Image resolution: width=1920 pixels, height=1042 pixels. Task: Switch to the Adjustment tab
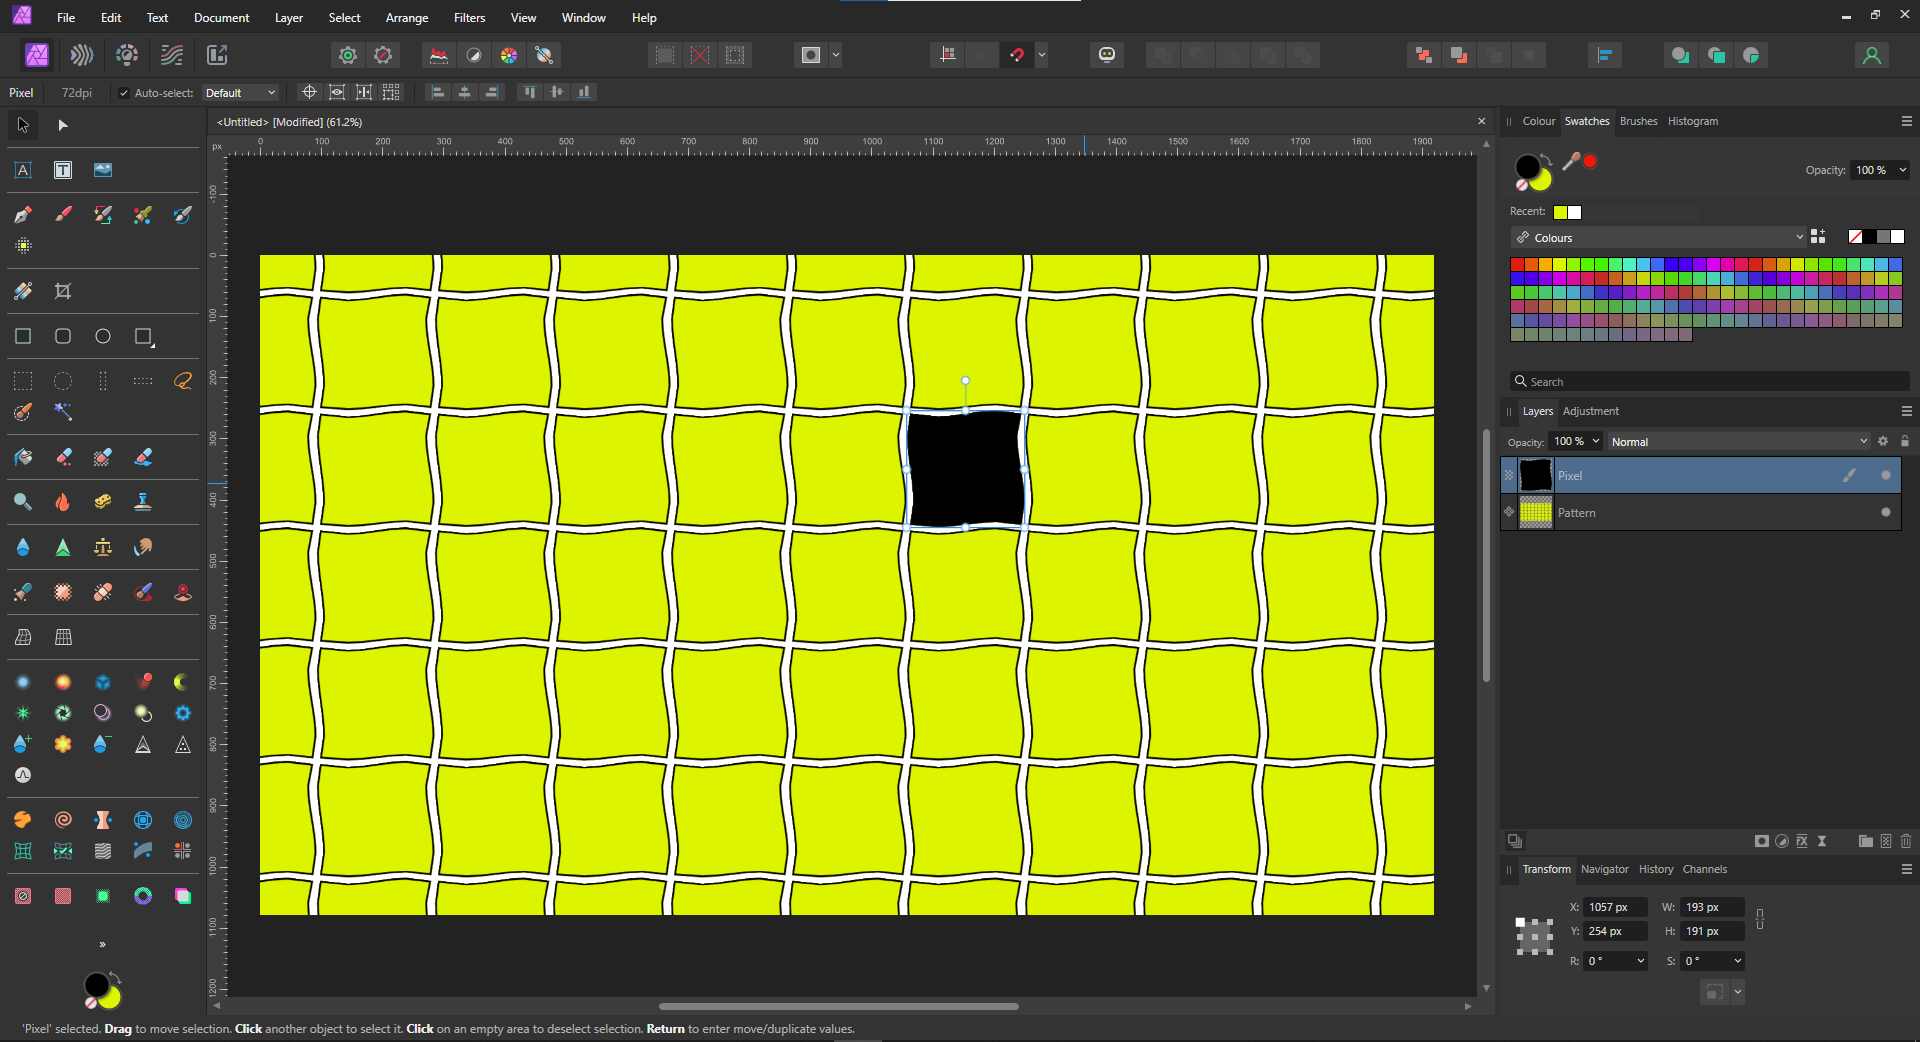click(x=1590, y=411)
